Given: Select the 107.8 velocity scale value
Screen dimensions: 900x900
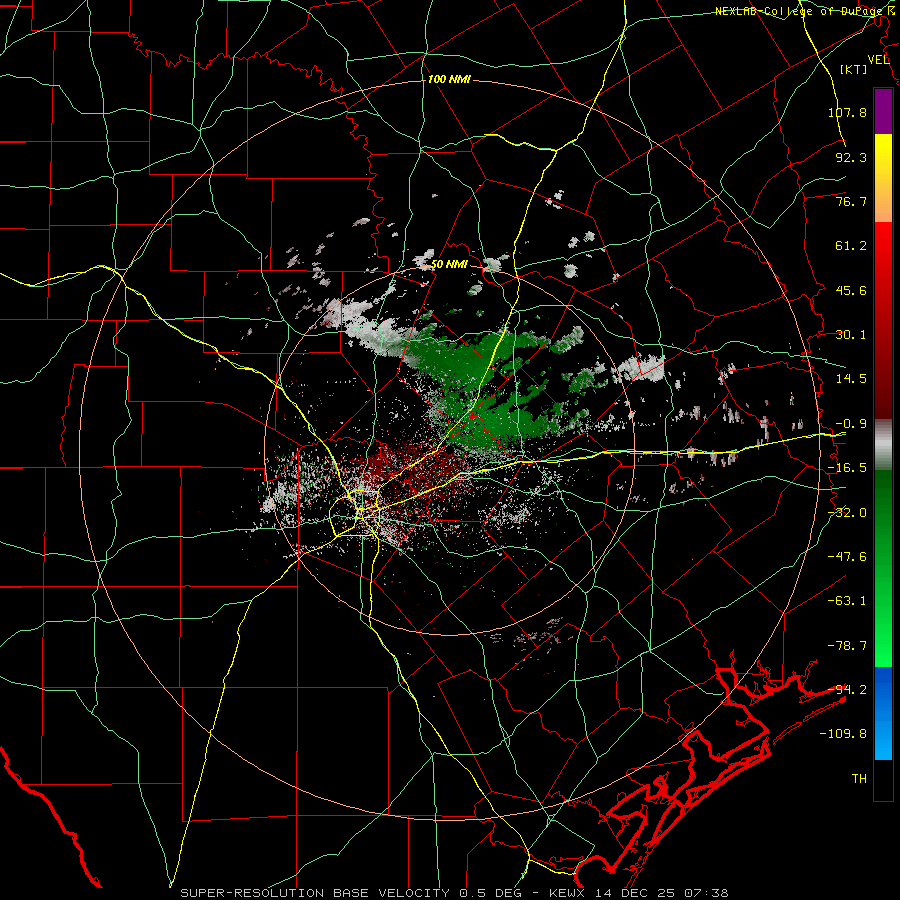Looking at the screenshot, I should [x=847, y=112].
